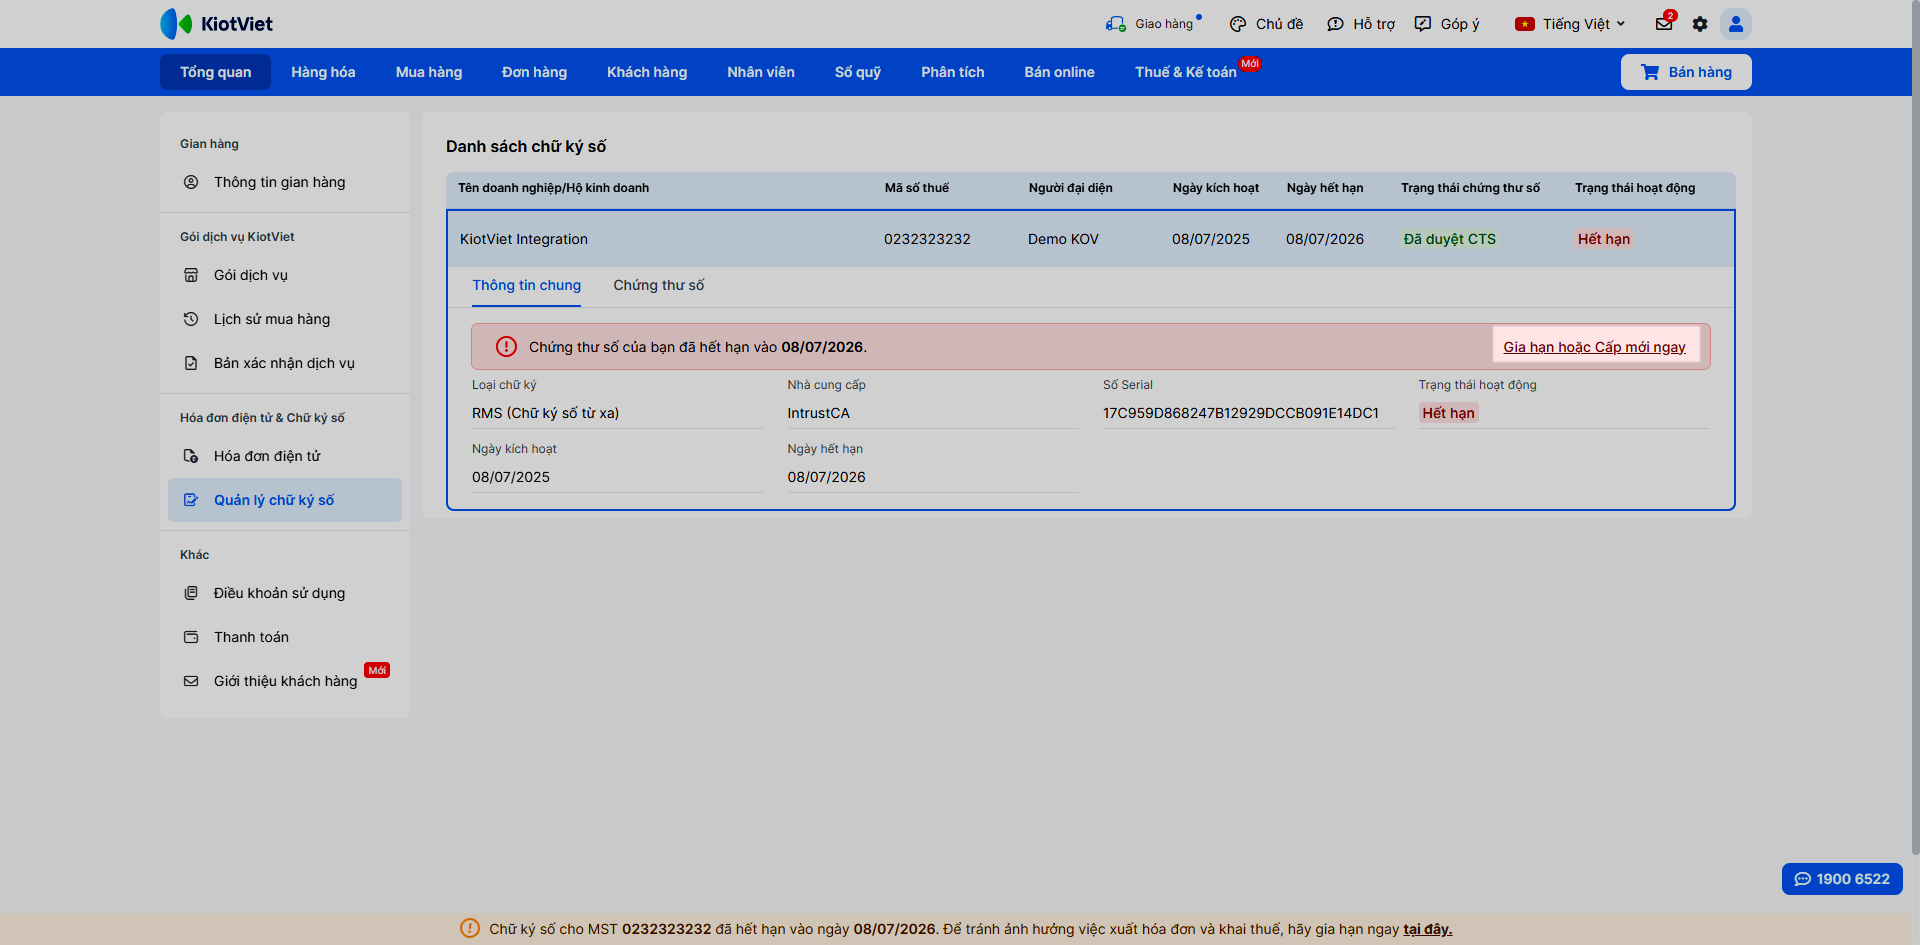Screen dimensions: 1920x945
Task: Switch to the Chứng thư số tab
Action: pyautogui.click(x=659, y=285)
